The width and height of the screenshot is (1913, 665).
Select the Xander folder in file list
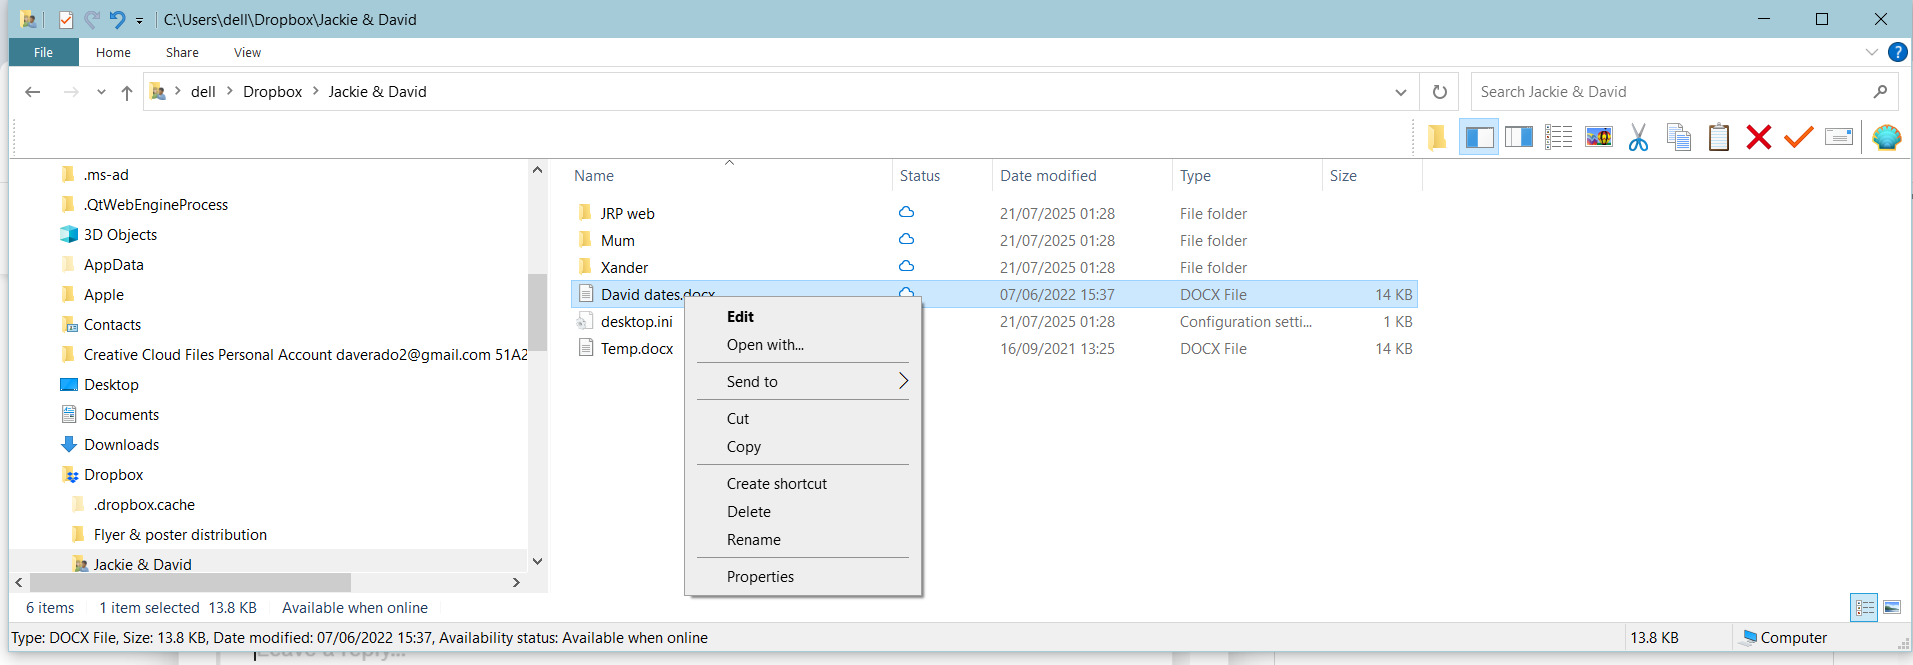click(x=624, y=268)
